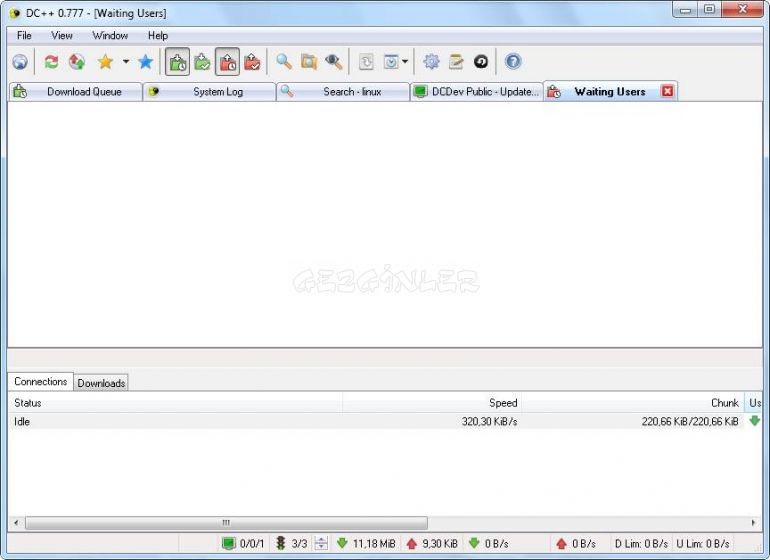770x560 pixels.
Task: Open the Window menu
Action: (x=110, y=35)
